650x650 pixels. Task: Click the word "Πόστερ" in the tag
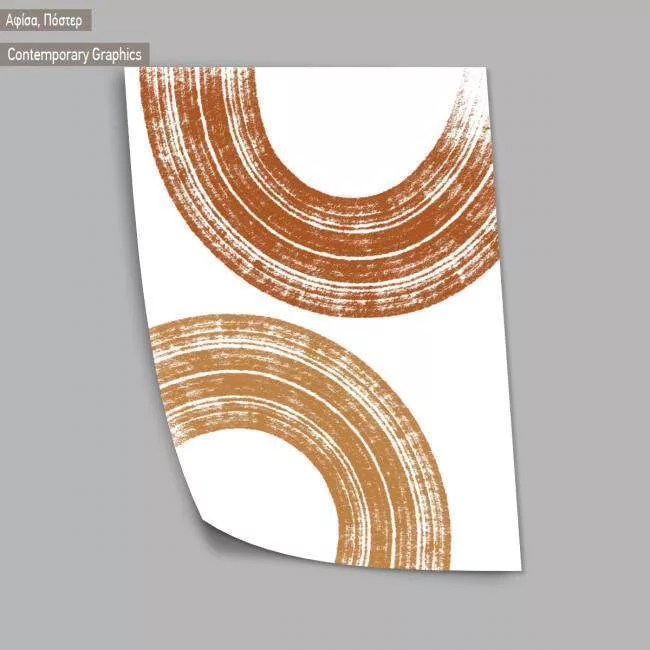coord(66,20)
